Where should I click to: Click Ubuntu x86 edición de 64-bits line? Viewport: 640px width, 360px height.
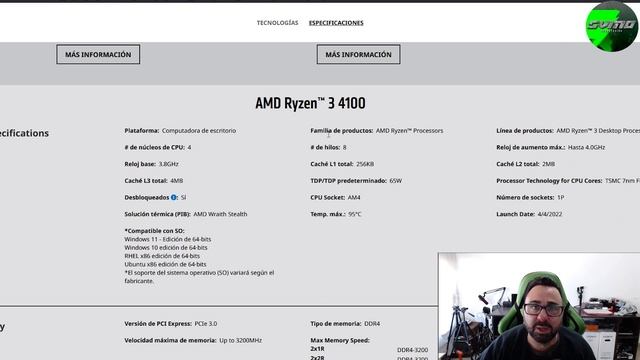[165, 264]
